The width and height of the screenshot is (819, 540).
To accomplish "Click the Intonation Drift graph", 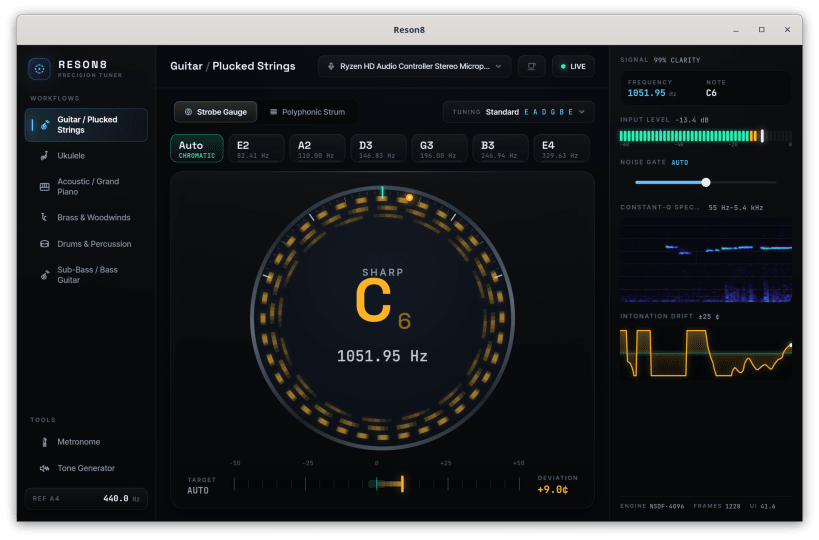I will 706,353.
